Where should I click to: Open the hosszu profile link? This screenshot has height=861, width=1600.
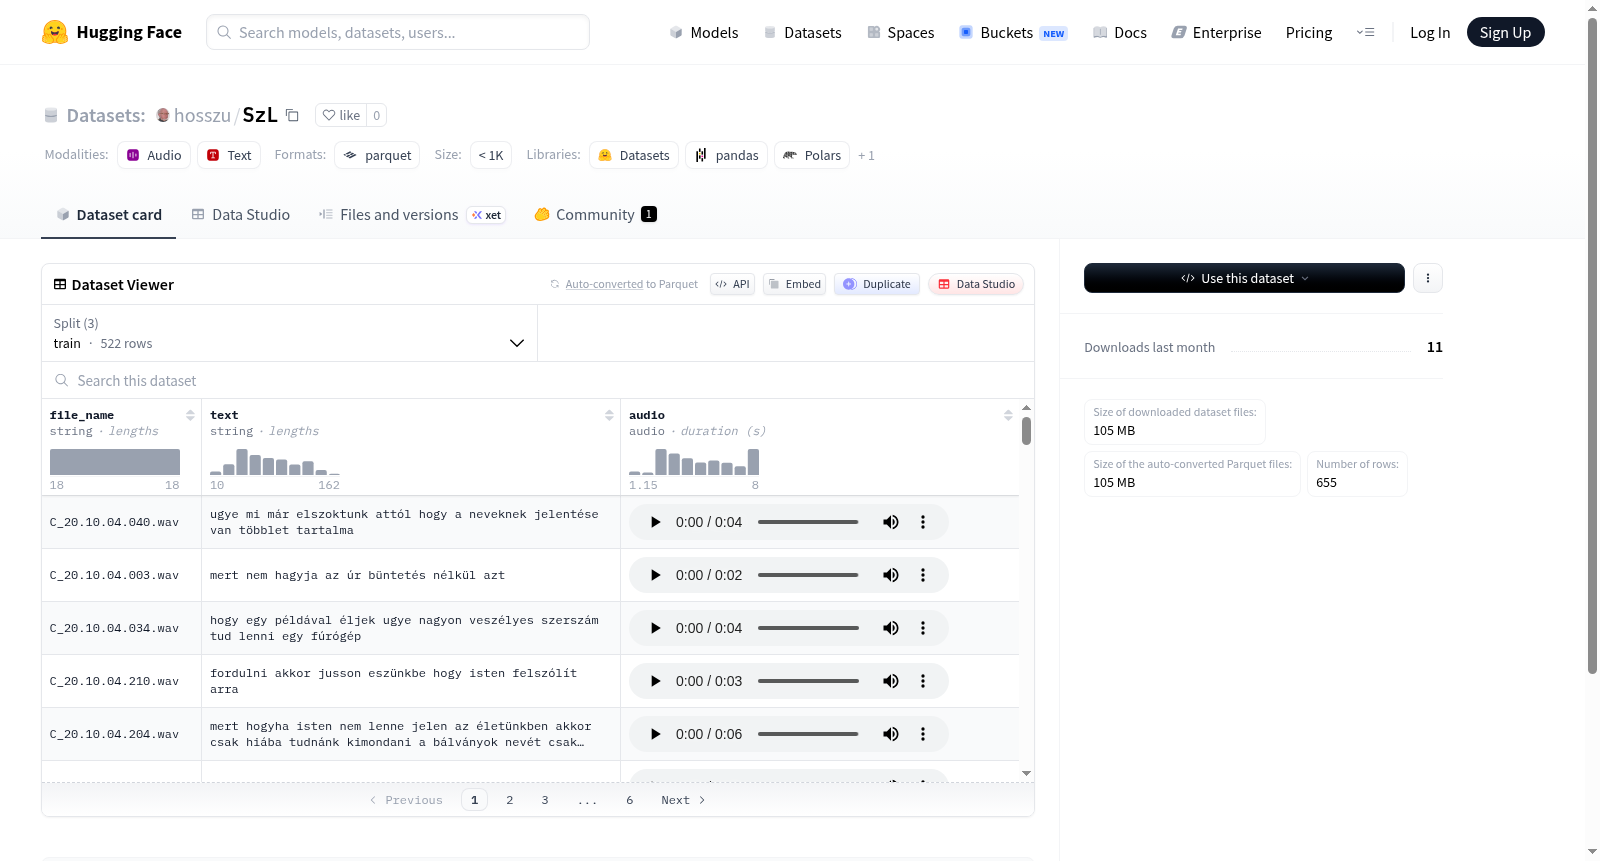pos(202,115)
